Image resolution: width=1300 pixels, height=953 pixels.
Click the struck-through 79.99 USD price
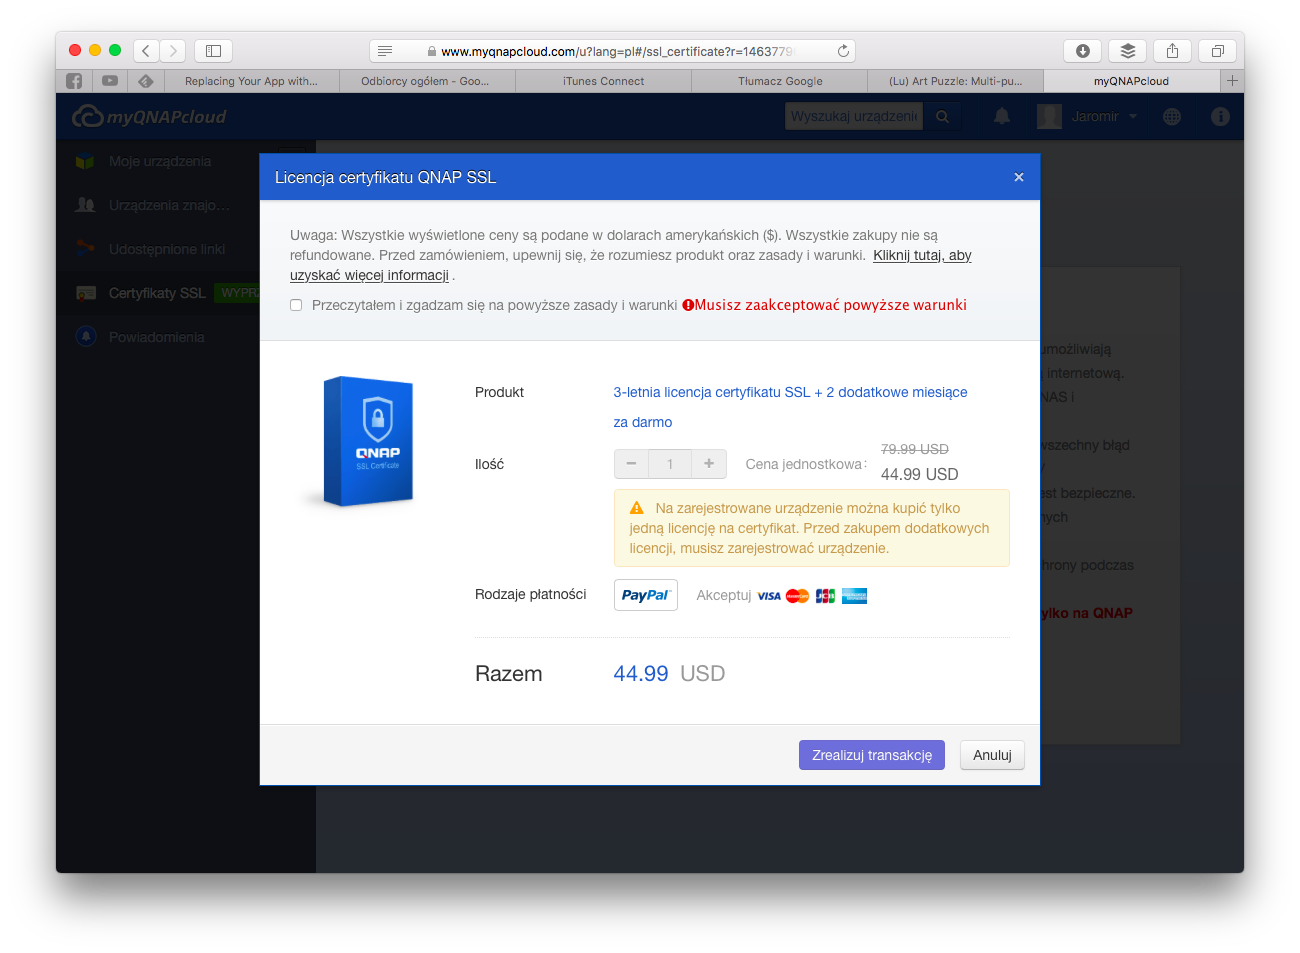point(915,449)
